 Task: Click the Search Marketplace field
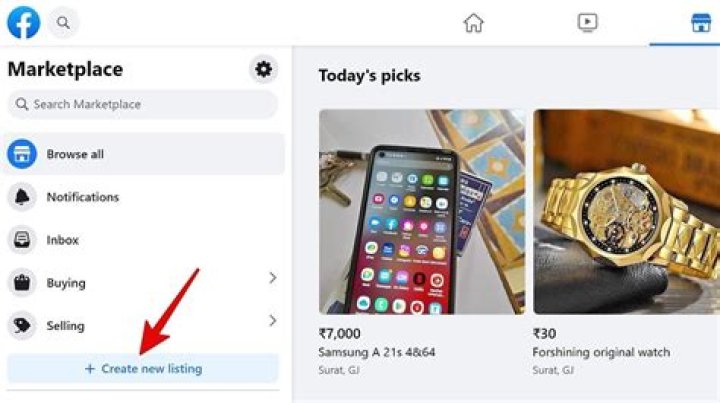tap(142, 104)
